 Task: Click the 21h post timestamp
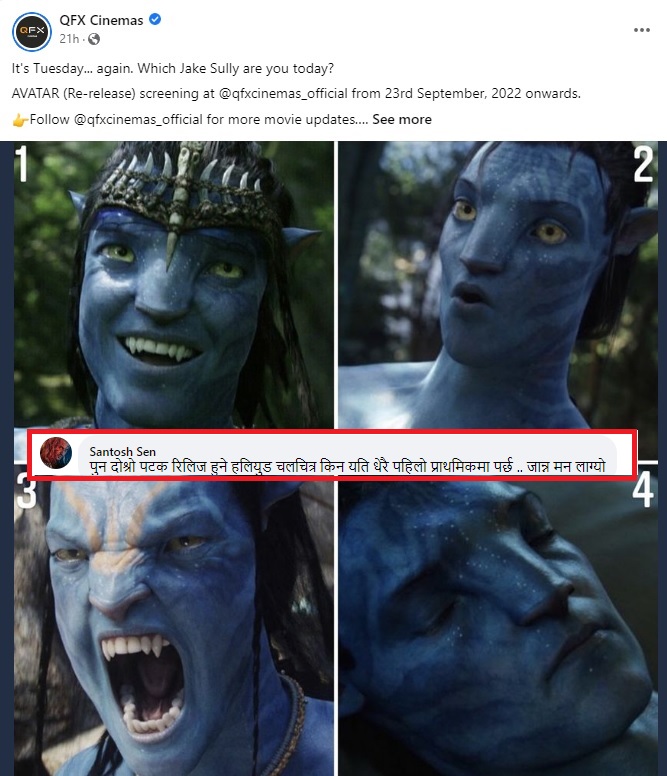tap(69, 39)
